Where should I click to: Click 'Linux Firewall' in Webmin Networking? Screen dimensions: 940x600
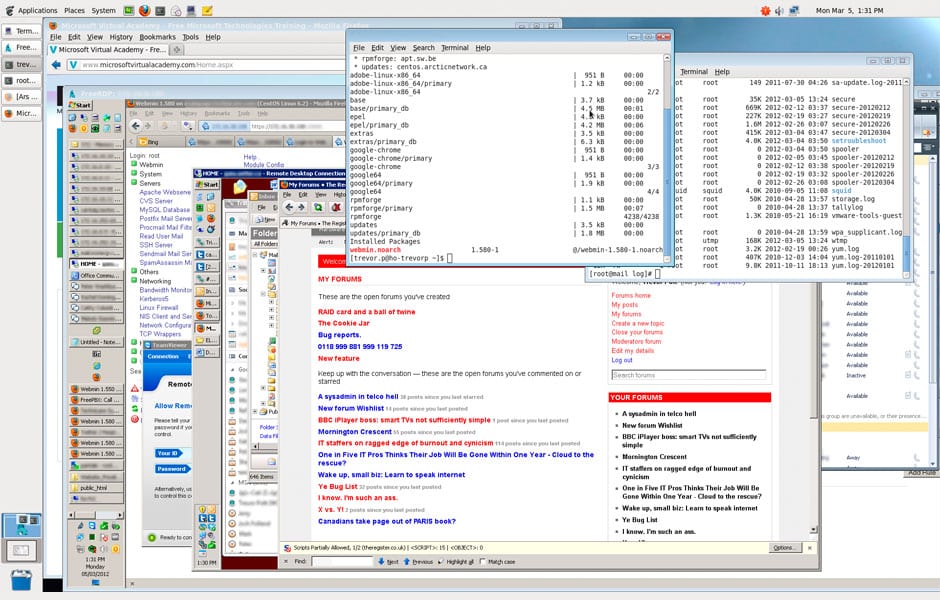[x=160, y=307]
